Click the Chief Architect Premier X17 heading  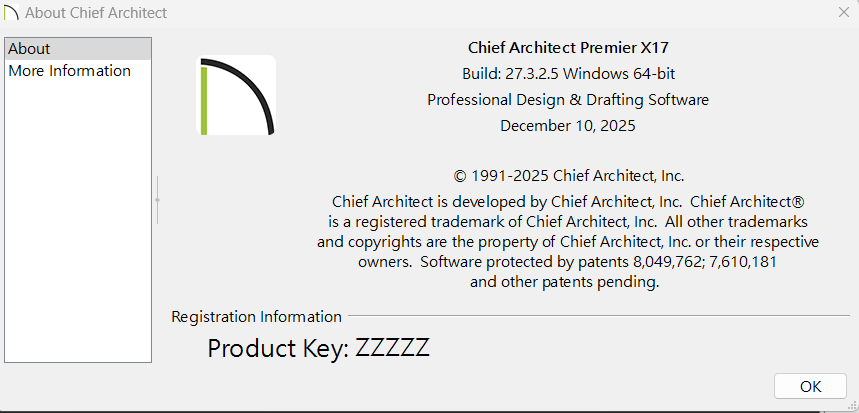tap(567, 47)
